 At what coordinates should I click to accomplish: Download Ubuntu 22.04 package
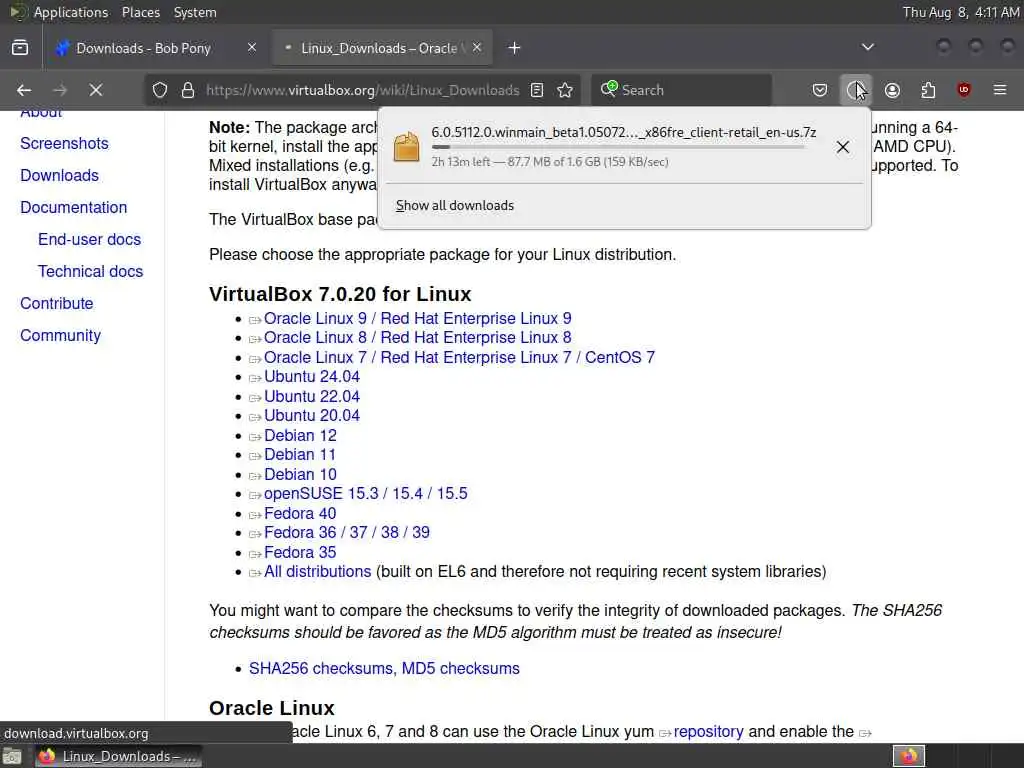312,397
